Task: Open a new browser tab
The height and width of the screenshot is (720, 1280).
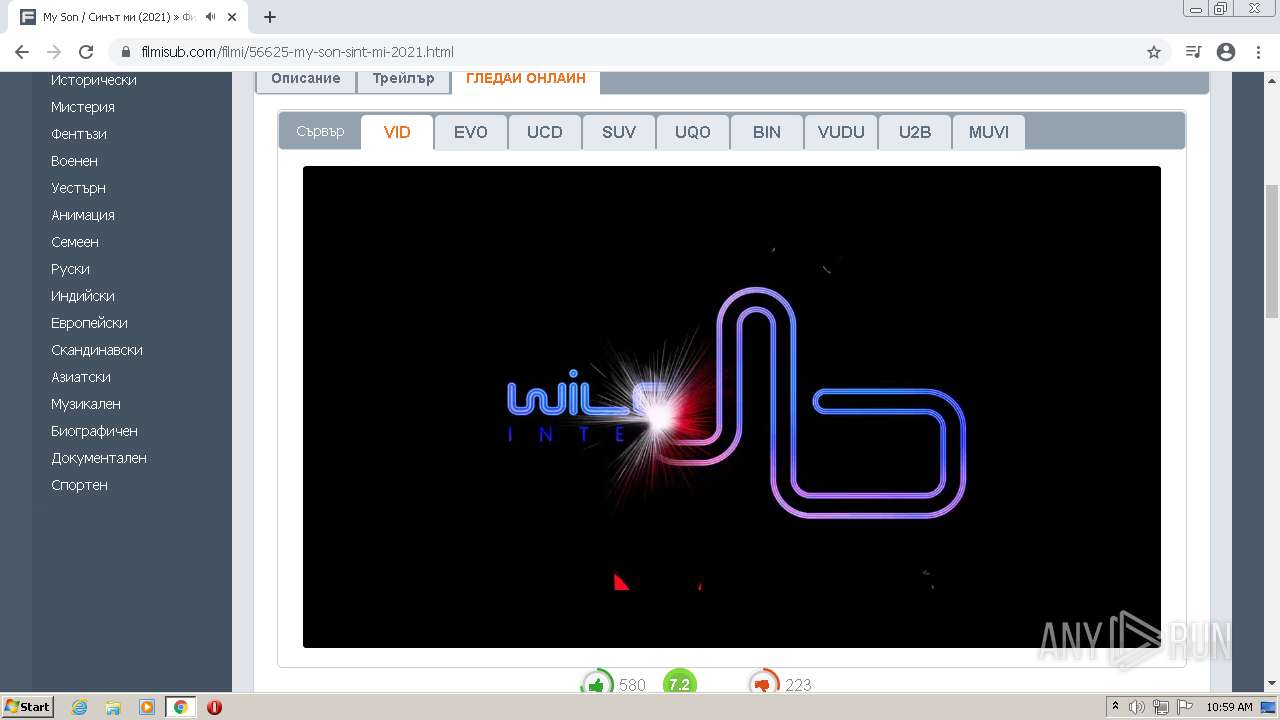Action: (x=269, y=17)
